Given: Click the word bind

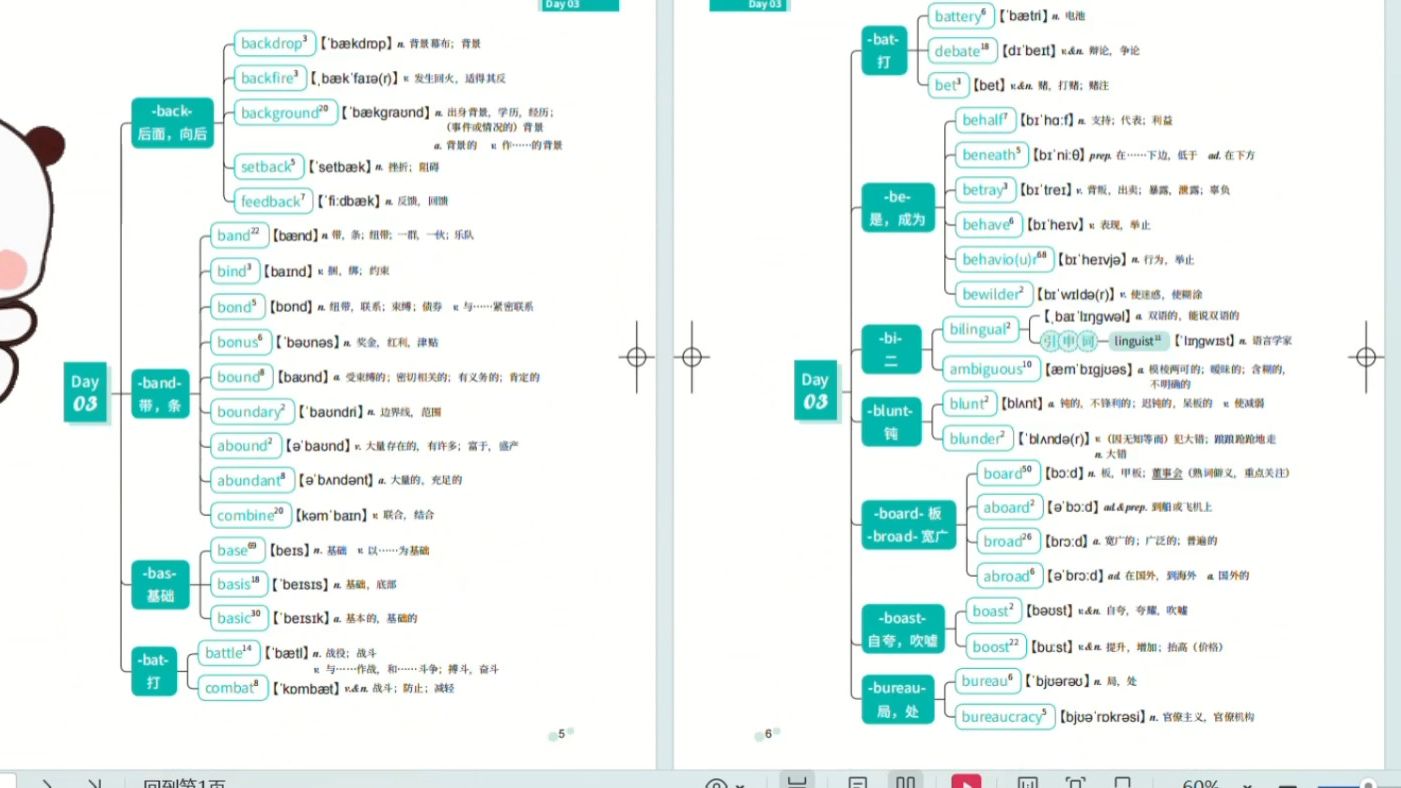Looking at the screenshot, I should (x=235, y=271).
